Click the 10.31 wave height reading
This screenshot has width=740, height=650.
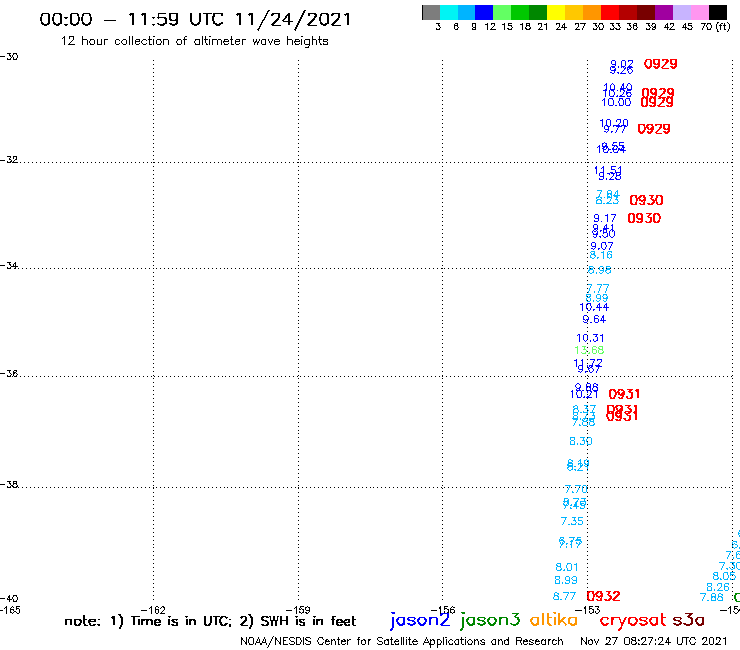pos(590,338)
